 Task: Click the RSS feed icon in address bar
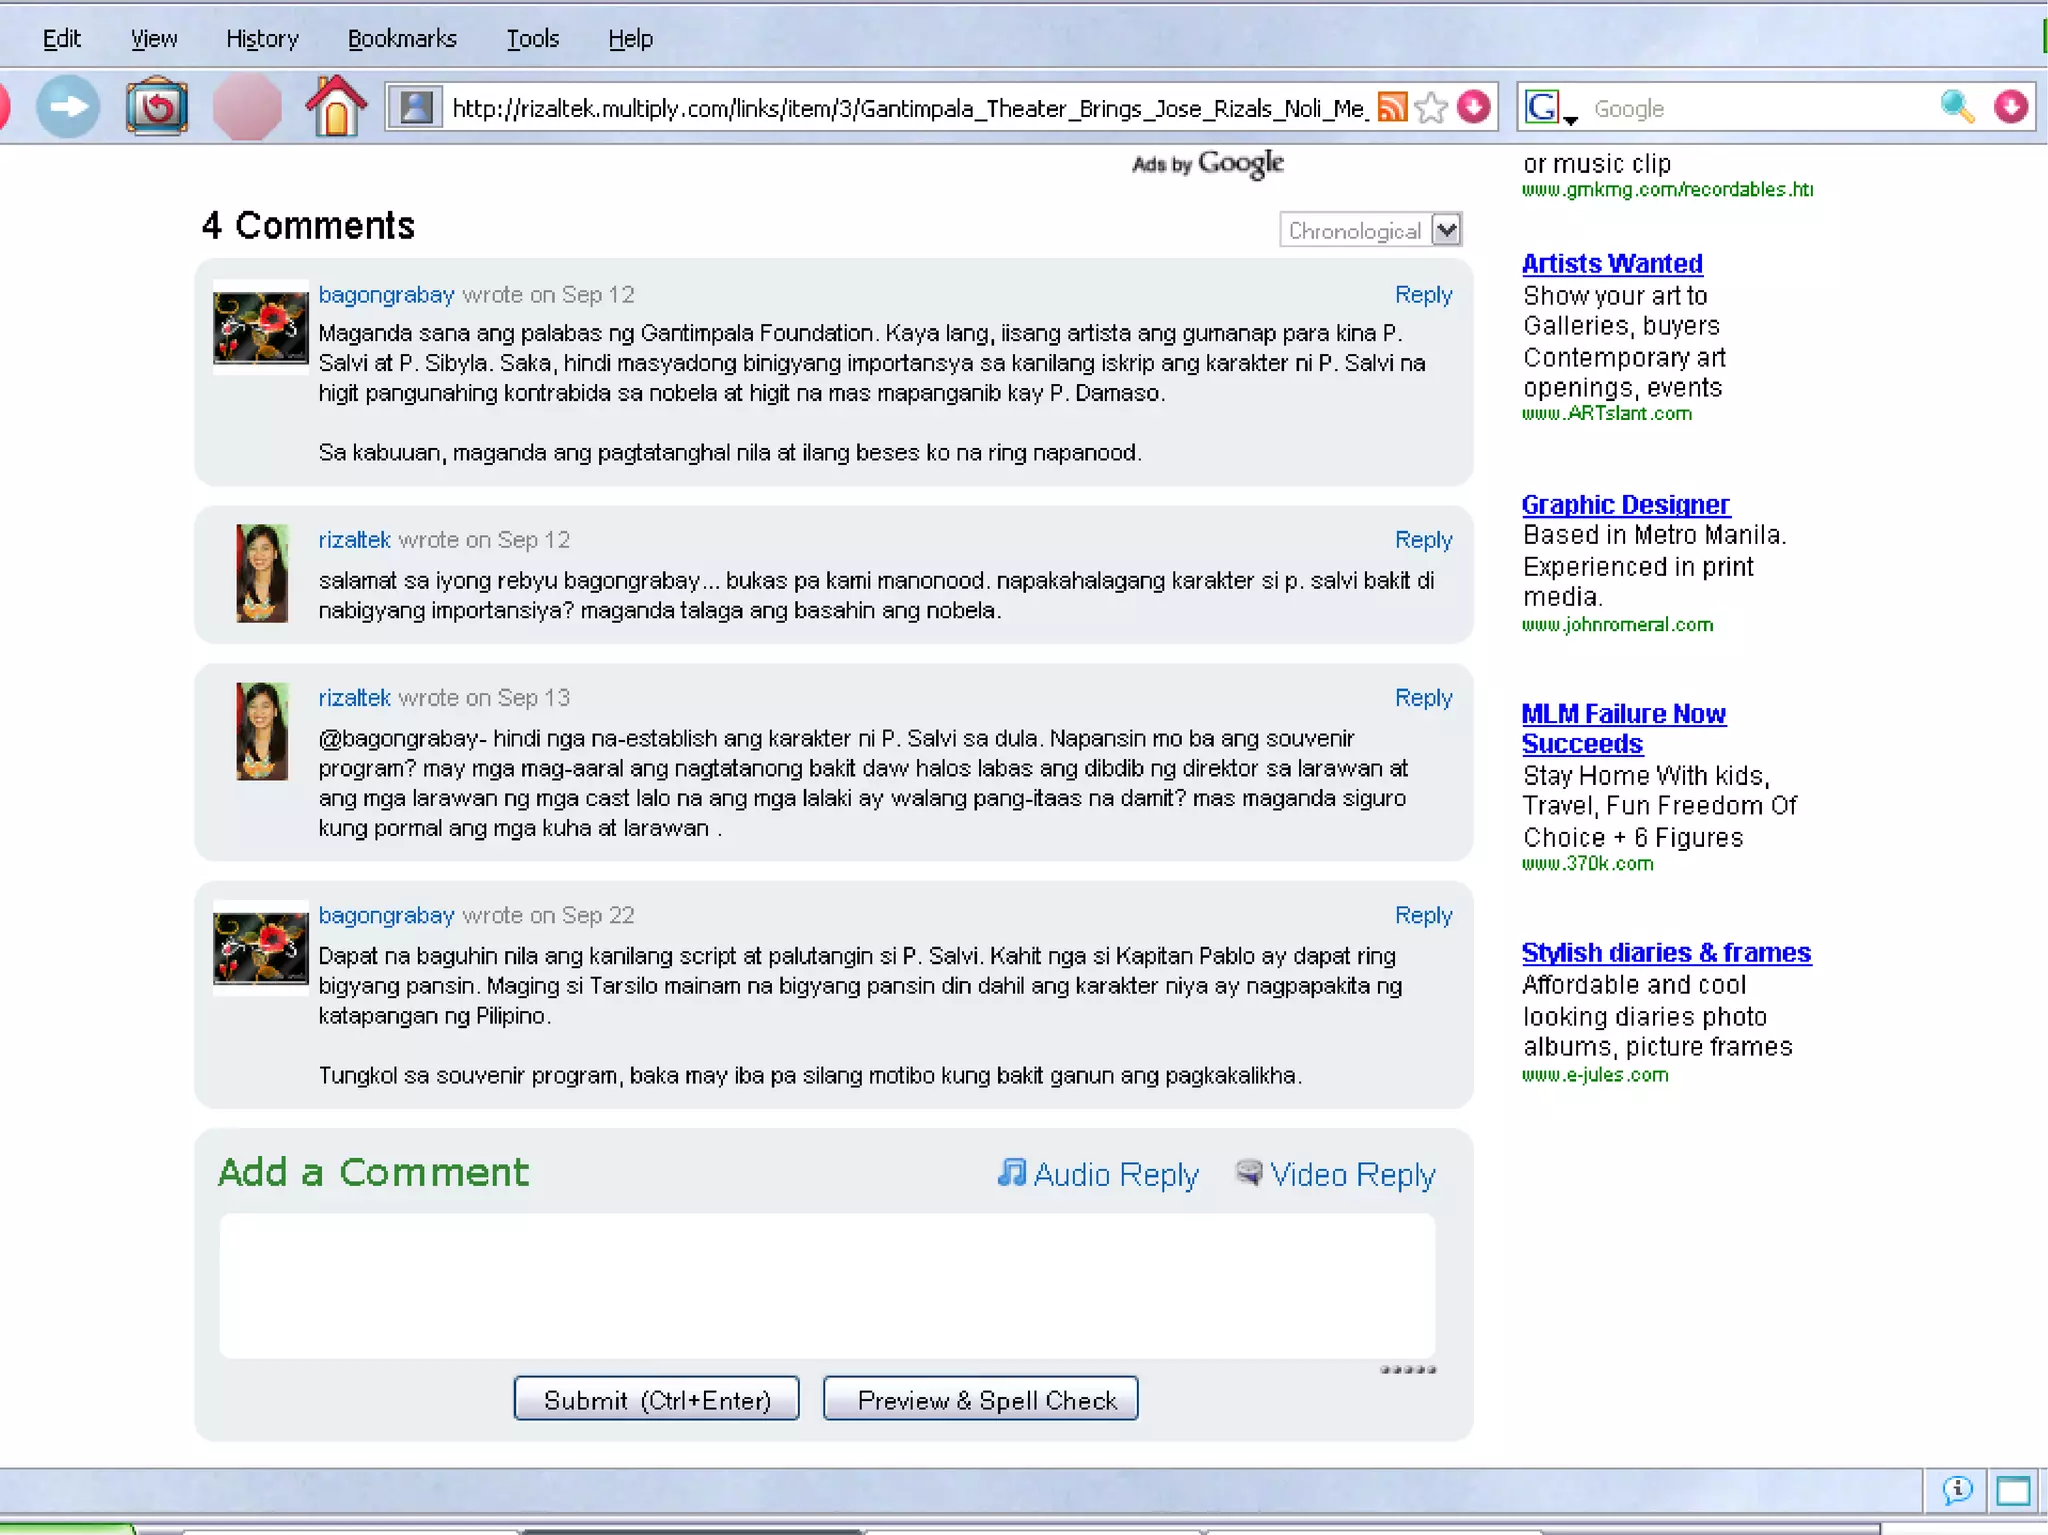[1392, 107]
